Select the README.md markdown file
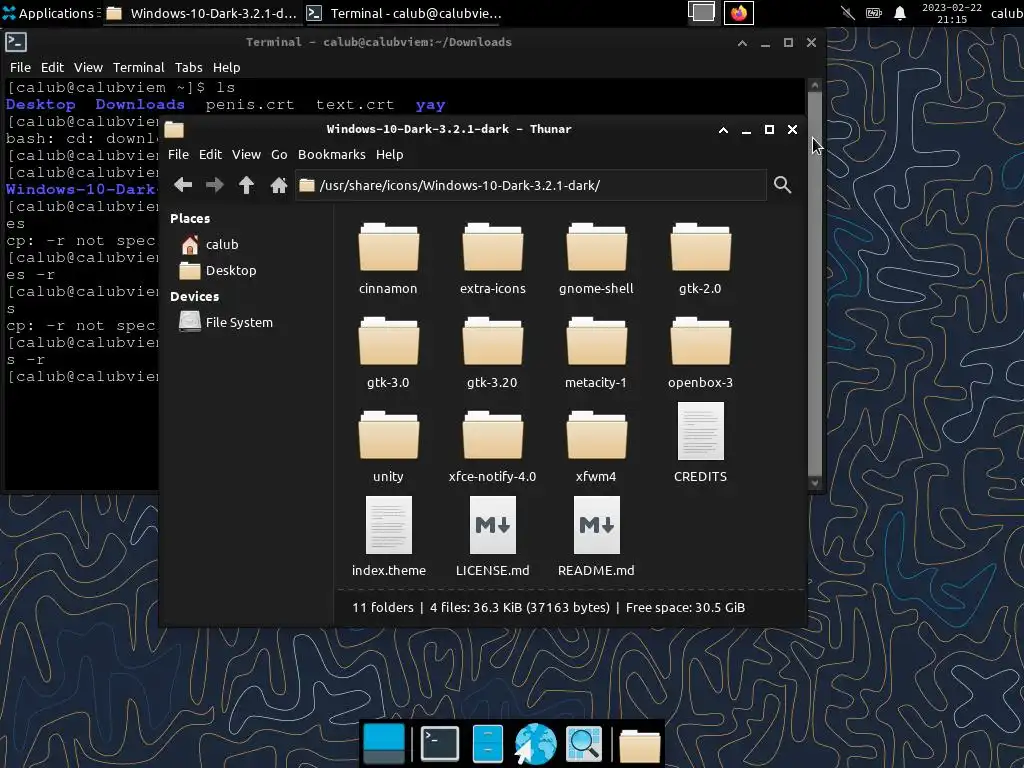The height and width of the screenshot is (768, 1024). tap(596, 537)
